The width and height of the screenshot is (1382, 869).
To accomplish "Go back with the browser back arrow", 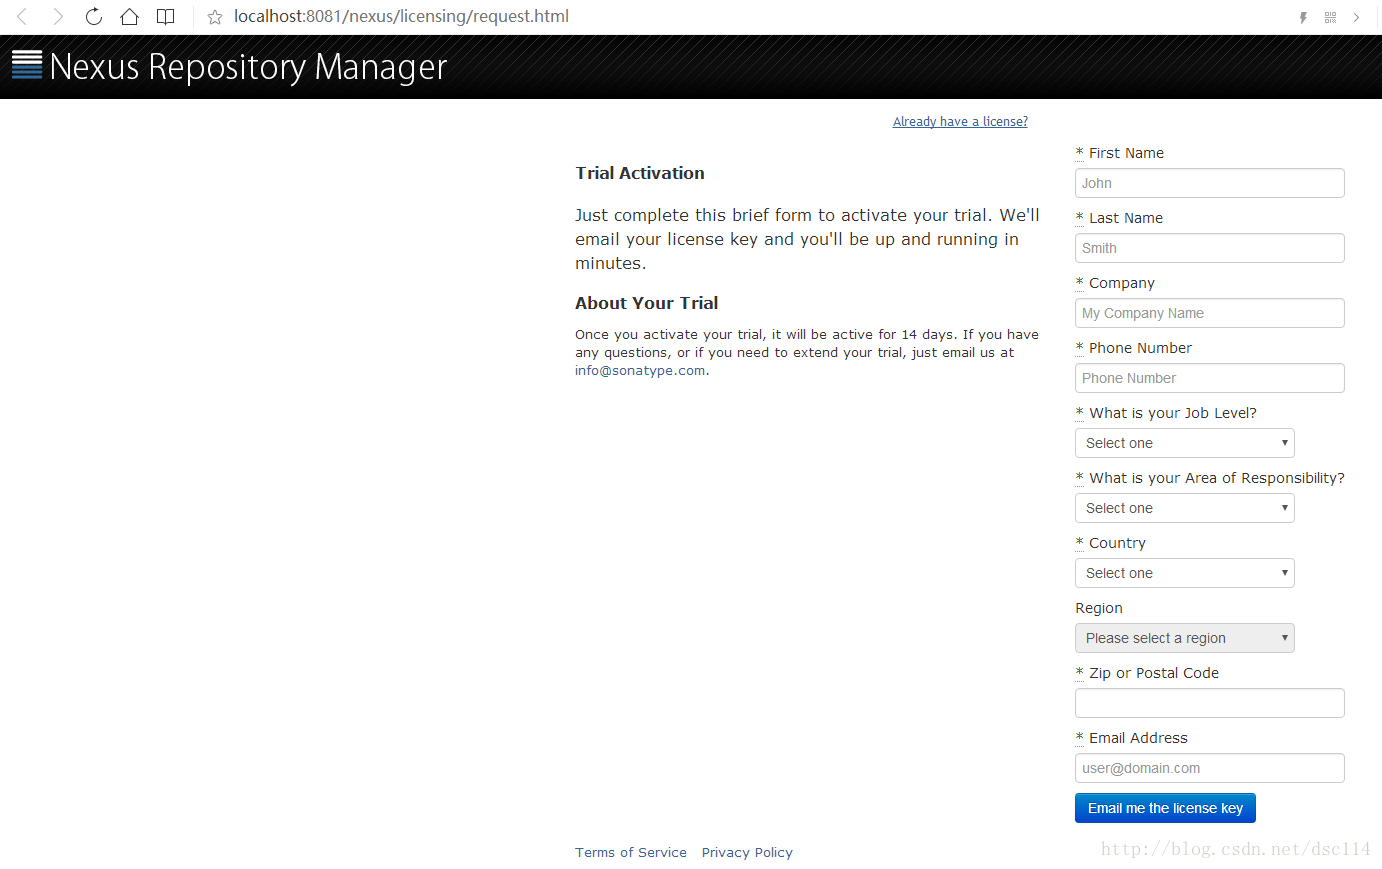I will 23,17.
